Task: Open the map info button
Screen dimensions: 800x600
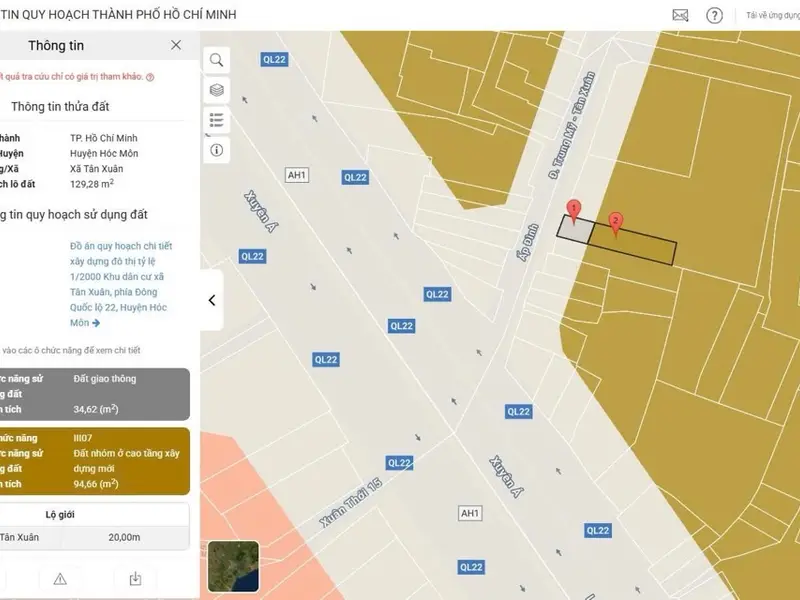Action: pos(216,150)
